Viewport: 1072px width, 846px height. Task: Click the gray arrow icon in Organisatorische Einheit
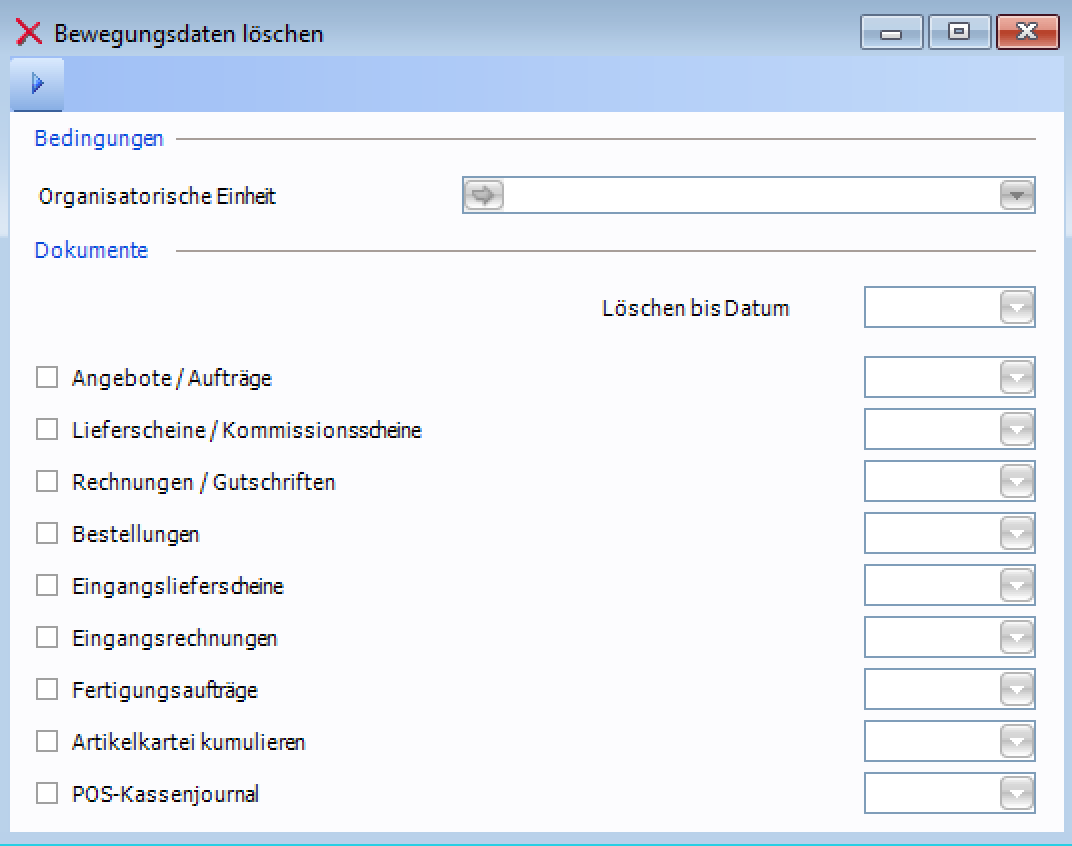(484, 196)
